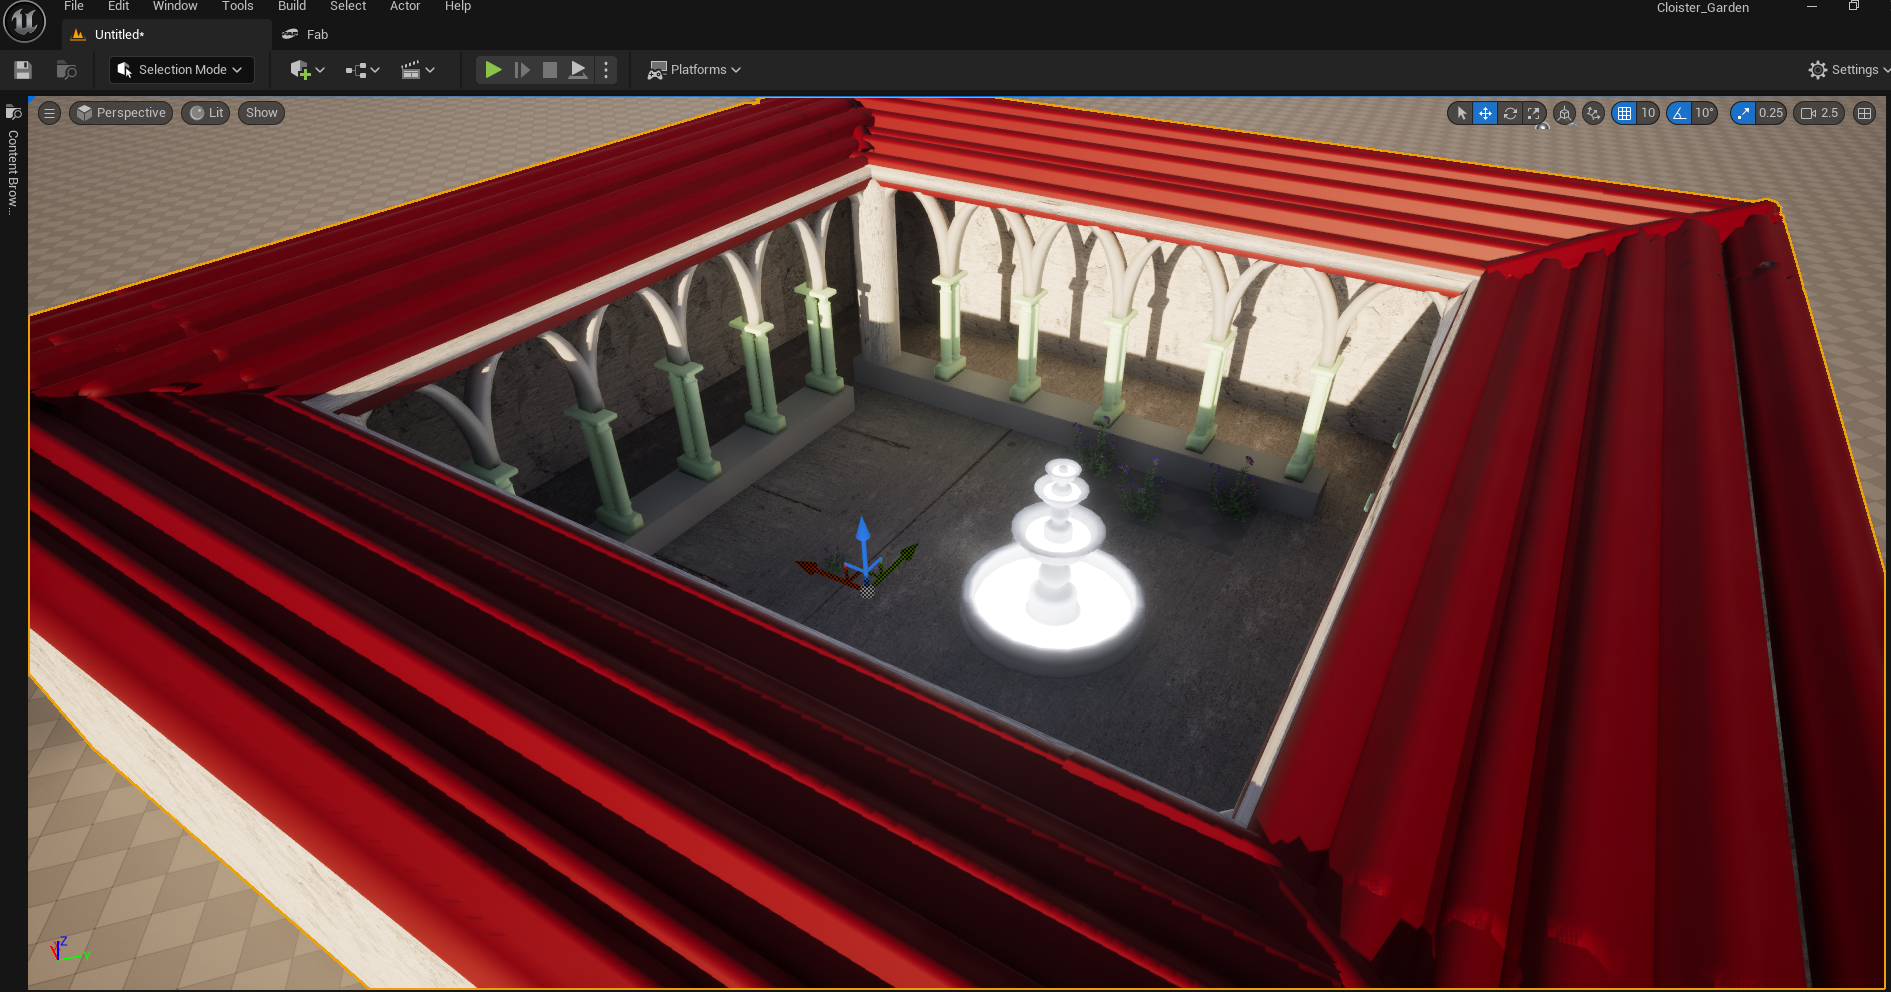Image resolution: width=1891 pixels, height=992 pixels.
Task: Open the Settings dropdown
Action: click(1848, 70)
